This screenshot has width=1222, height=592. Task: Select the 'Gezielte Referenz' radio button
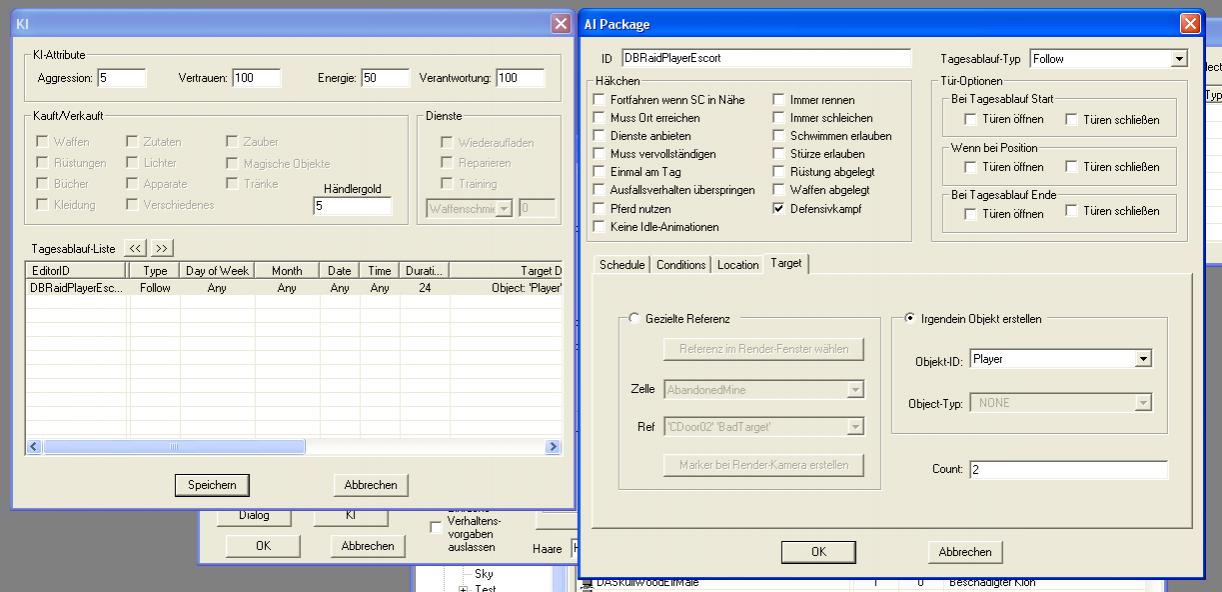coord(634,319)
